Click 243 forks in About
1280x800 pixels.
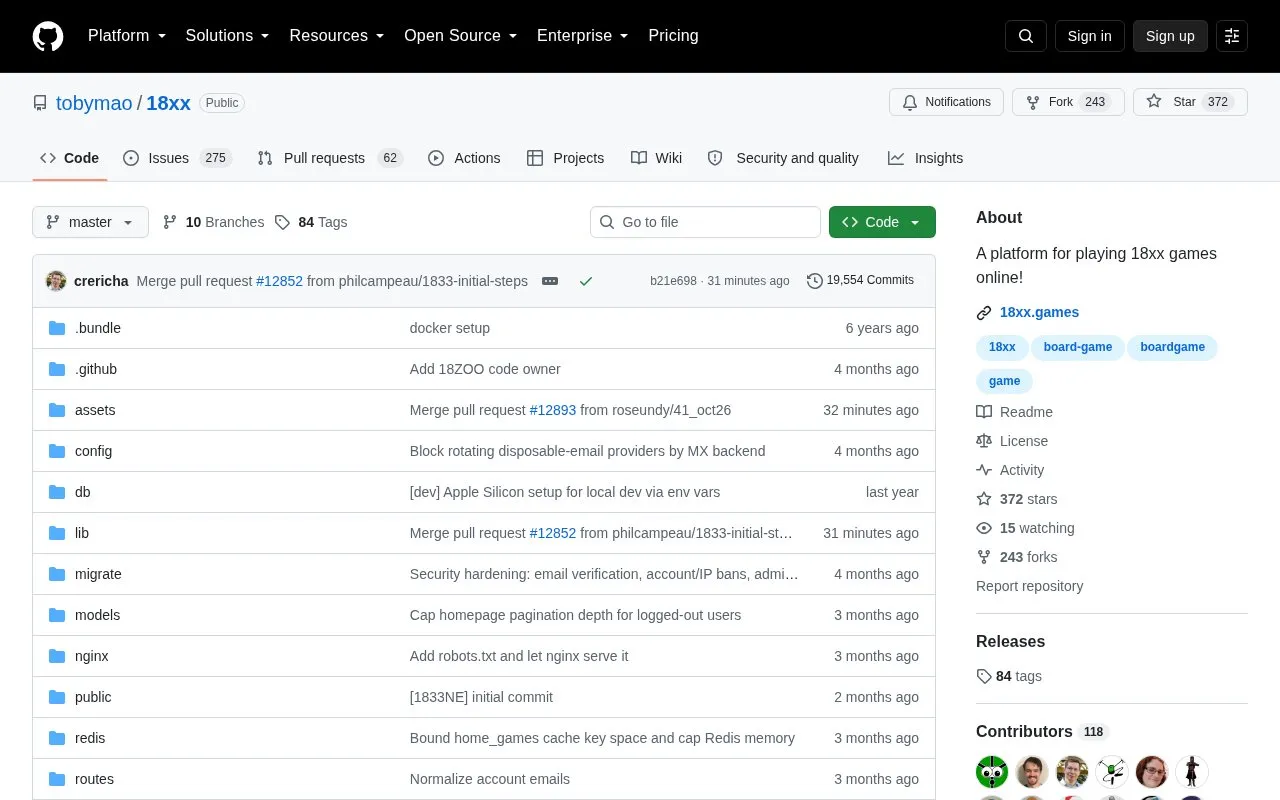(x=1017, y=557)
